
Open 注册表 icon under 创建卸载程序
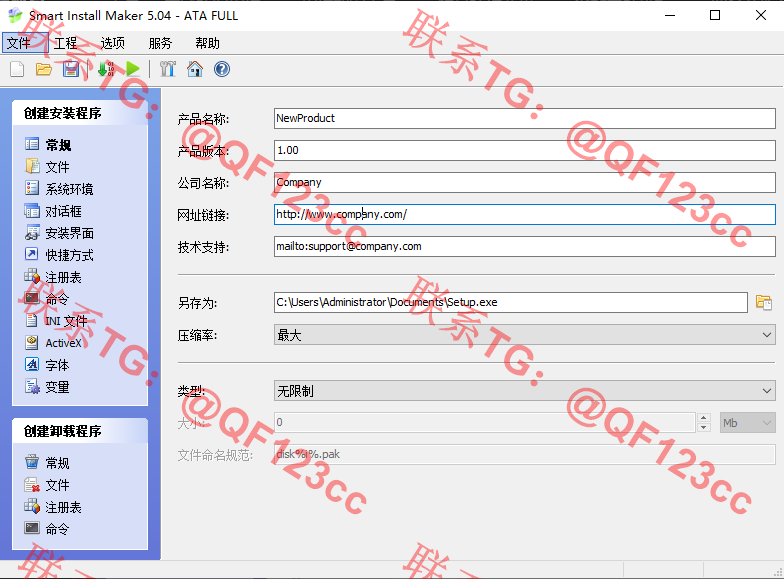[x=32, y=506]
